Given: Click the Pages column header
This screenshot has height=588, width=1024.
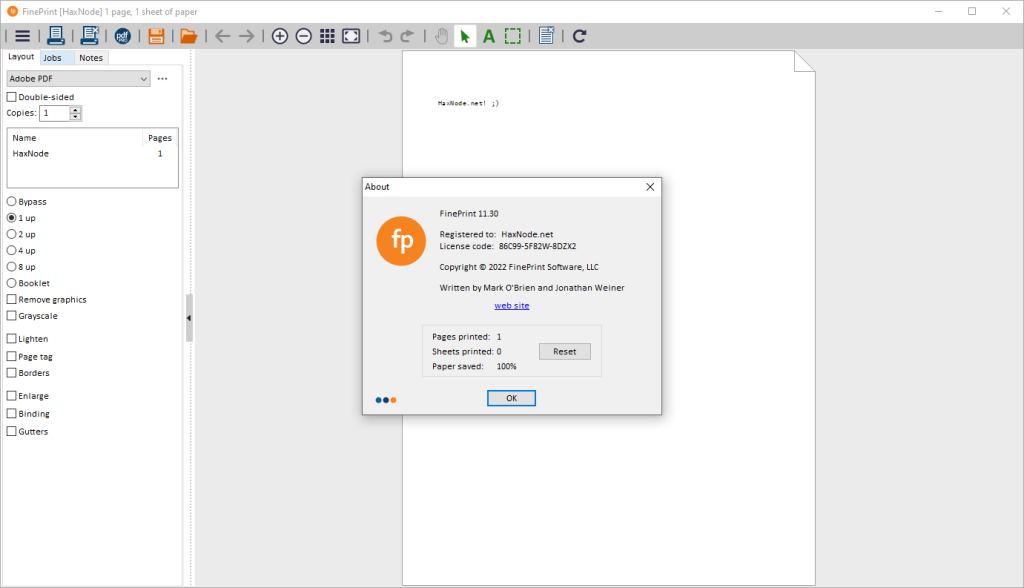Looking at the screenshot, I should click(160, 138).
